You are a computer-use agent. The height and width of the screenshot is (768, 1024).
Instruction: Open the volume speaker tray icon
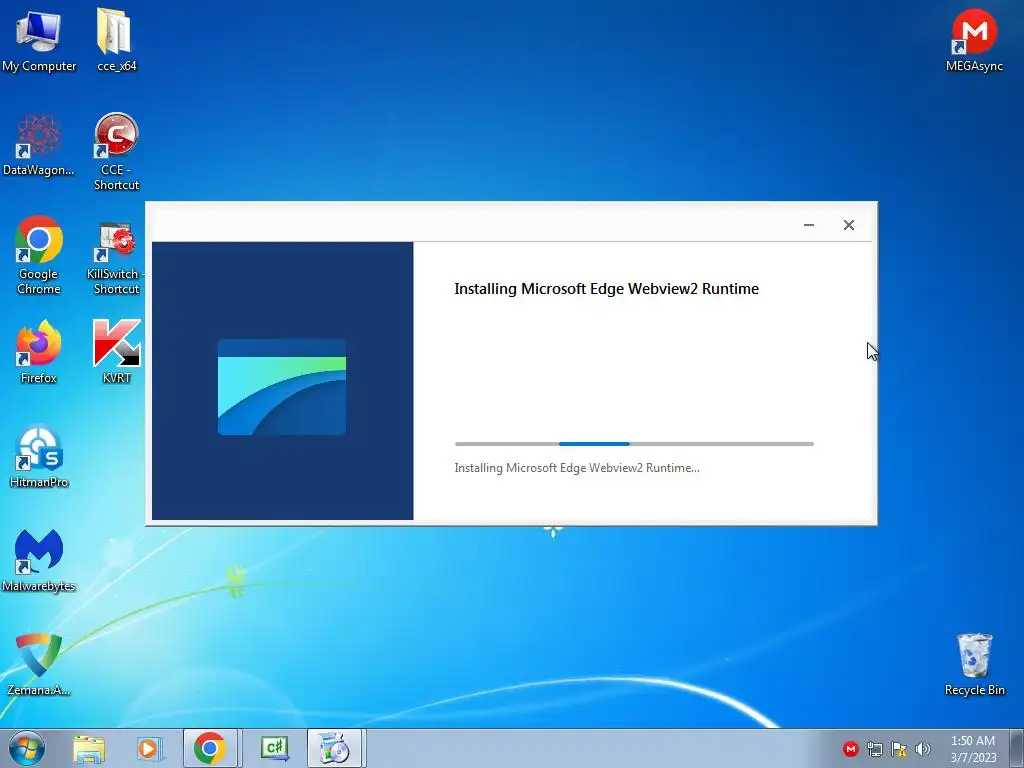pos(923,749)
